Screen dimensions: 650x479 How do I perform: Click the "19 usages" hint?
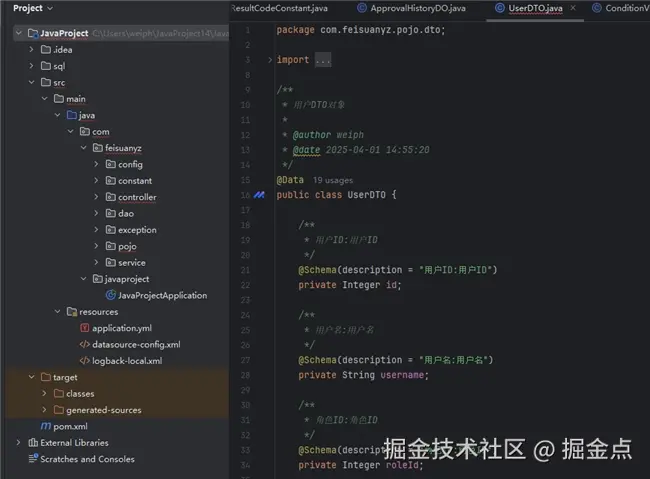coord(333,180)
